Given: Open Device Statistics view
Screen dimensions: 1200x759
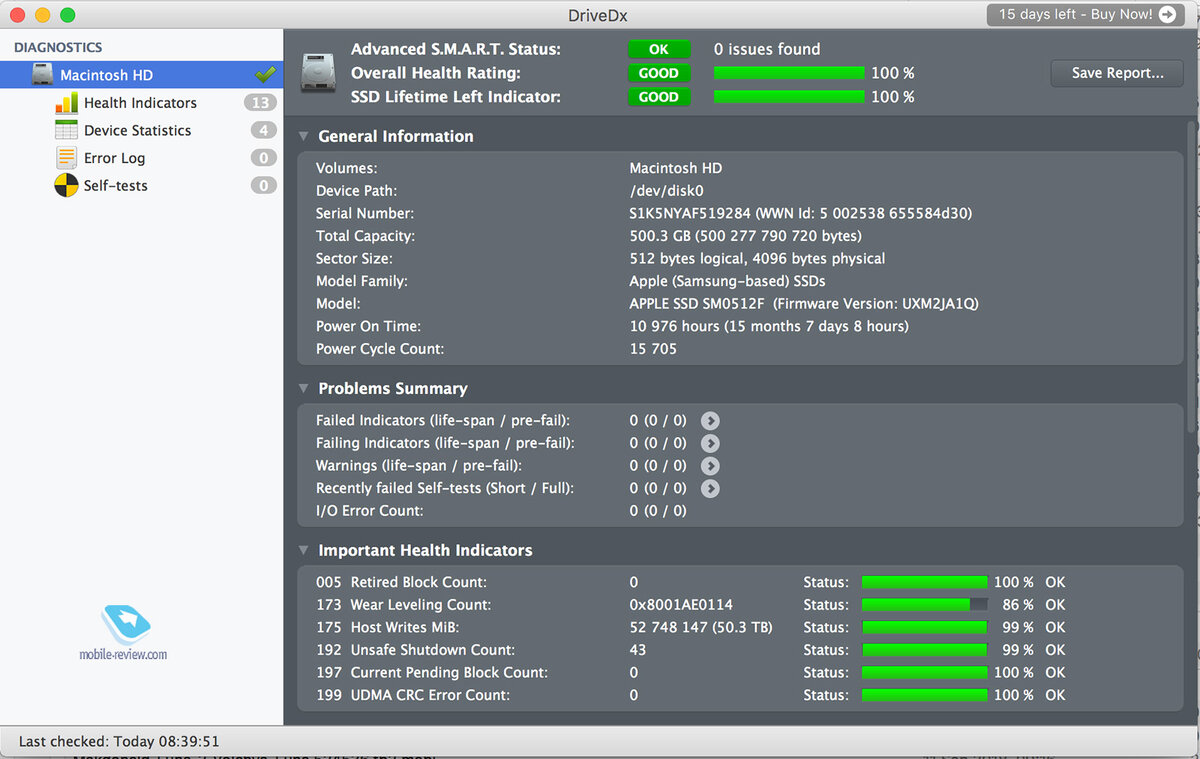Looking at the screenshot, I should coord(142,130).
